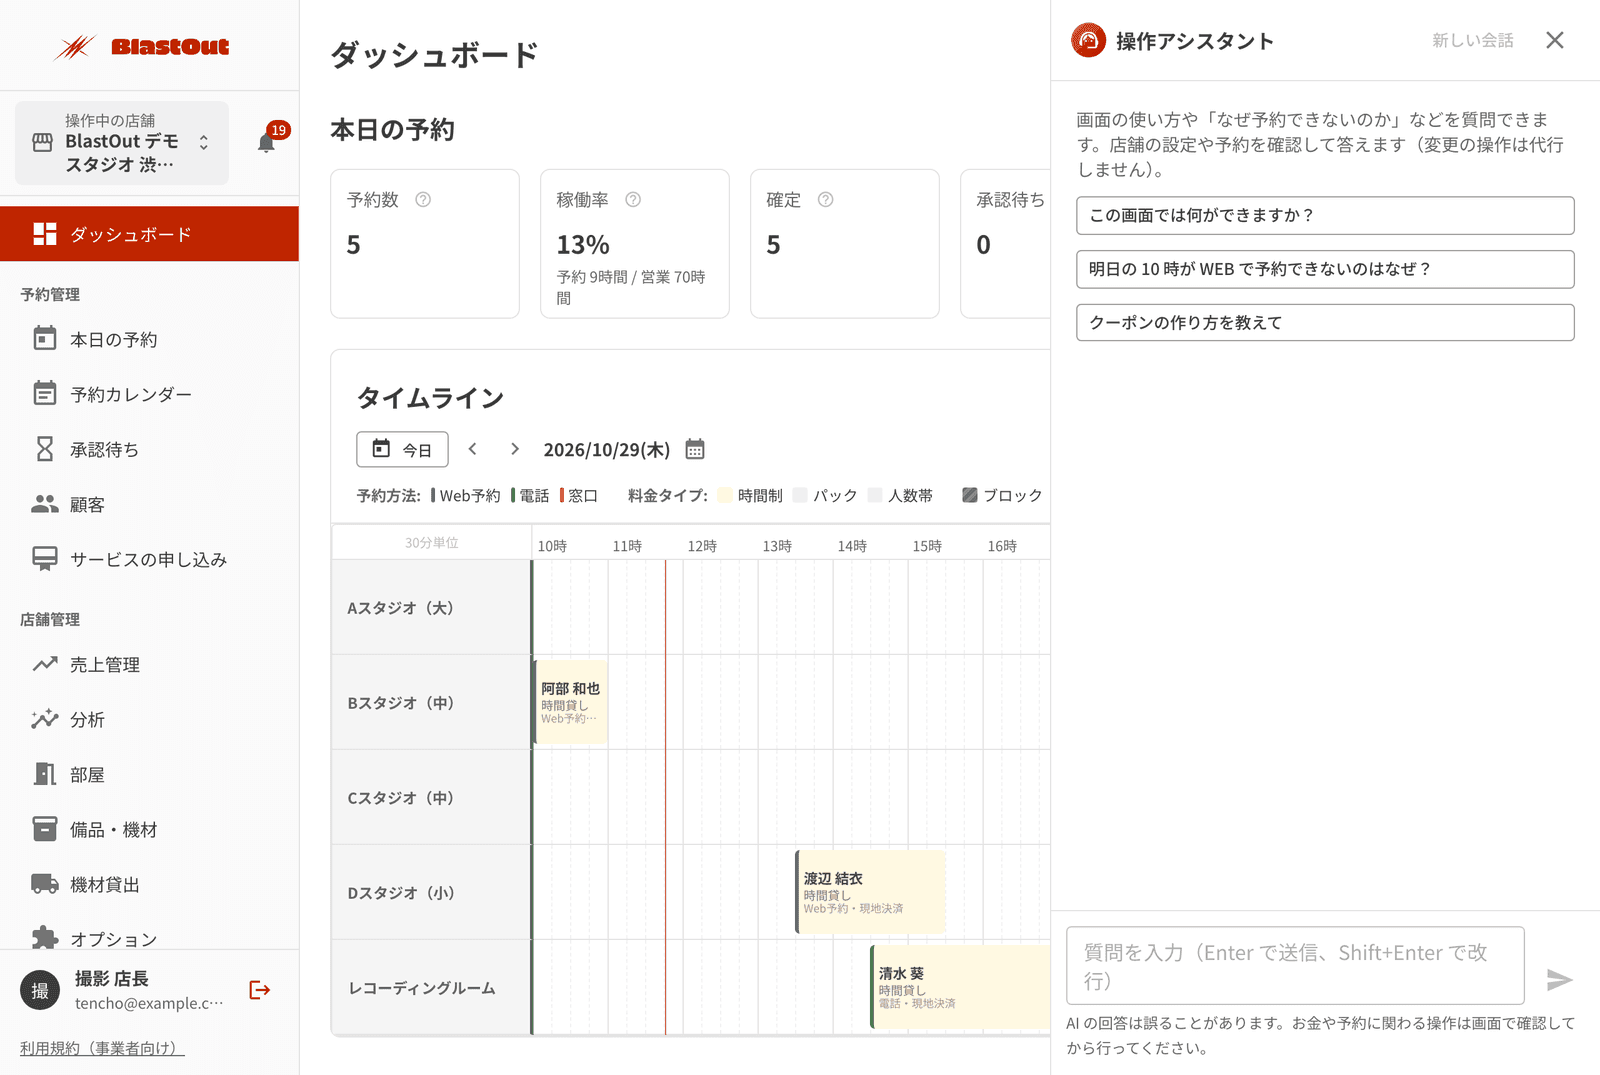
Task: Click the 承認待ち hourglass icon
Action: (x=45, y=449)
